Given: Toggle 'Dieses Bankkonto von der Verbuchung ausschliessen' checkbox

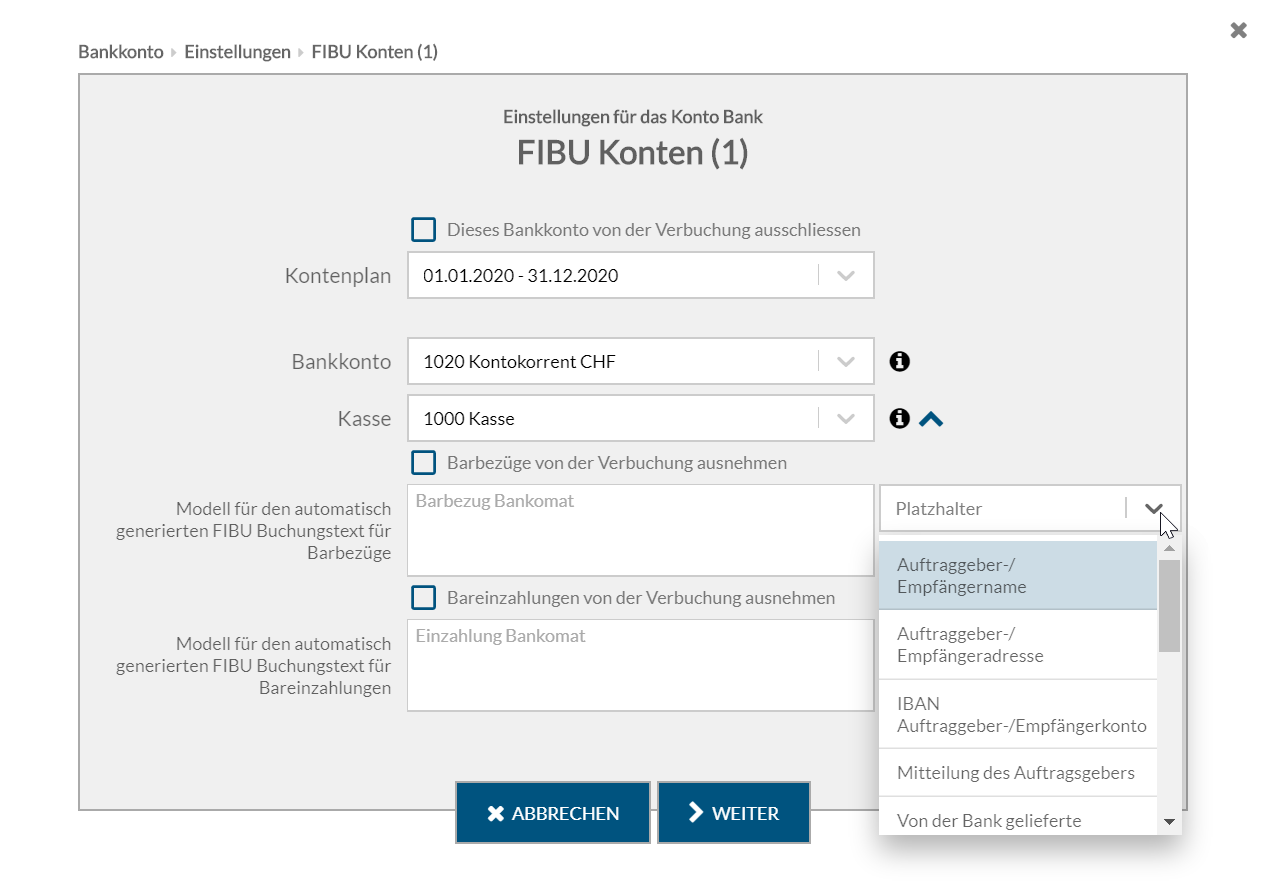Looking at the screenshot, I should (424, 230).
